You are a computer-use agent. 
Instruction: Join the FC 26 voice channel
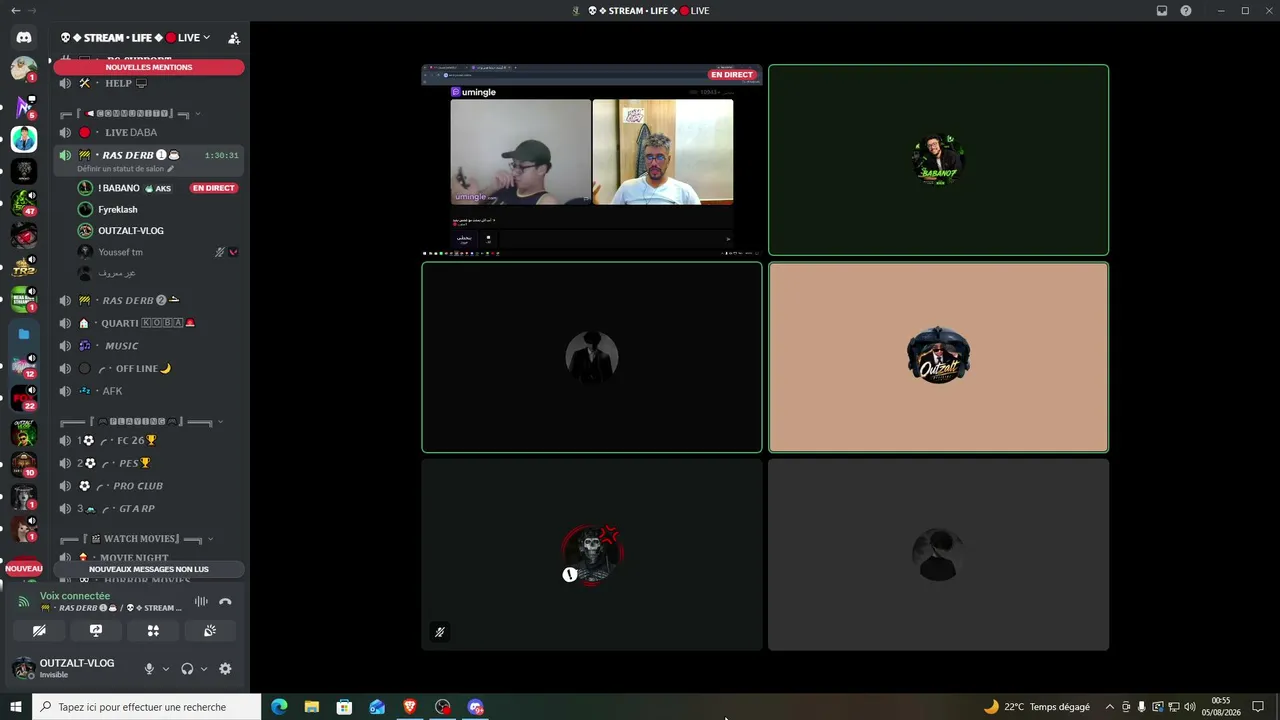coord(149,440)
